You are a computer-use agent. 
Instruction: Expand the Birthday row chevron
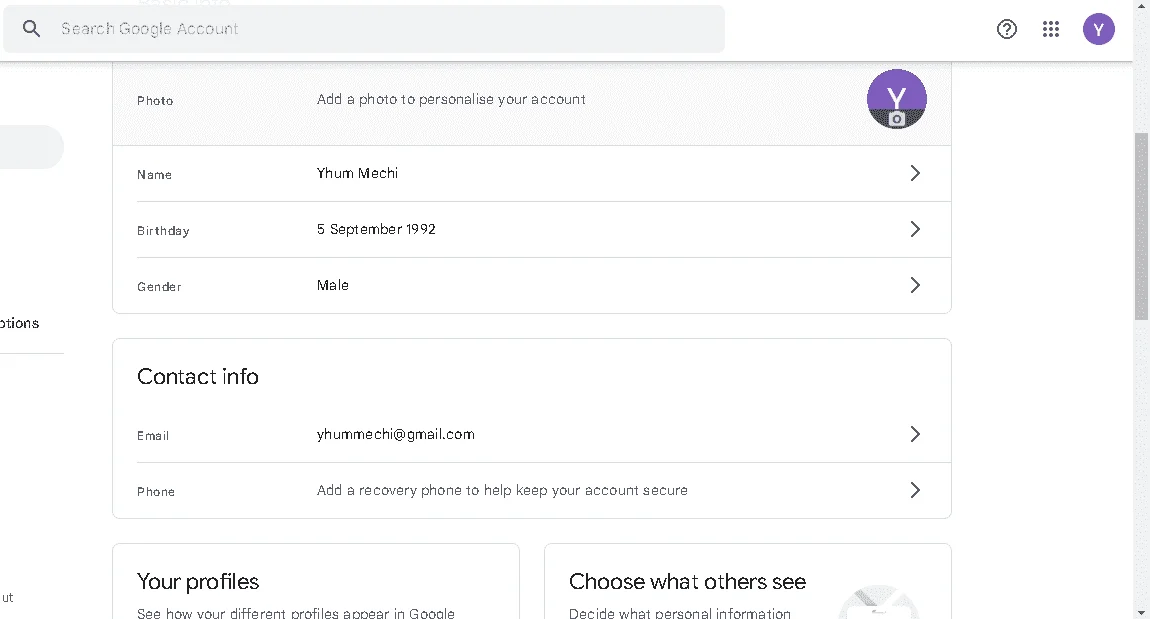point(915,229)
